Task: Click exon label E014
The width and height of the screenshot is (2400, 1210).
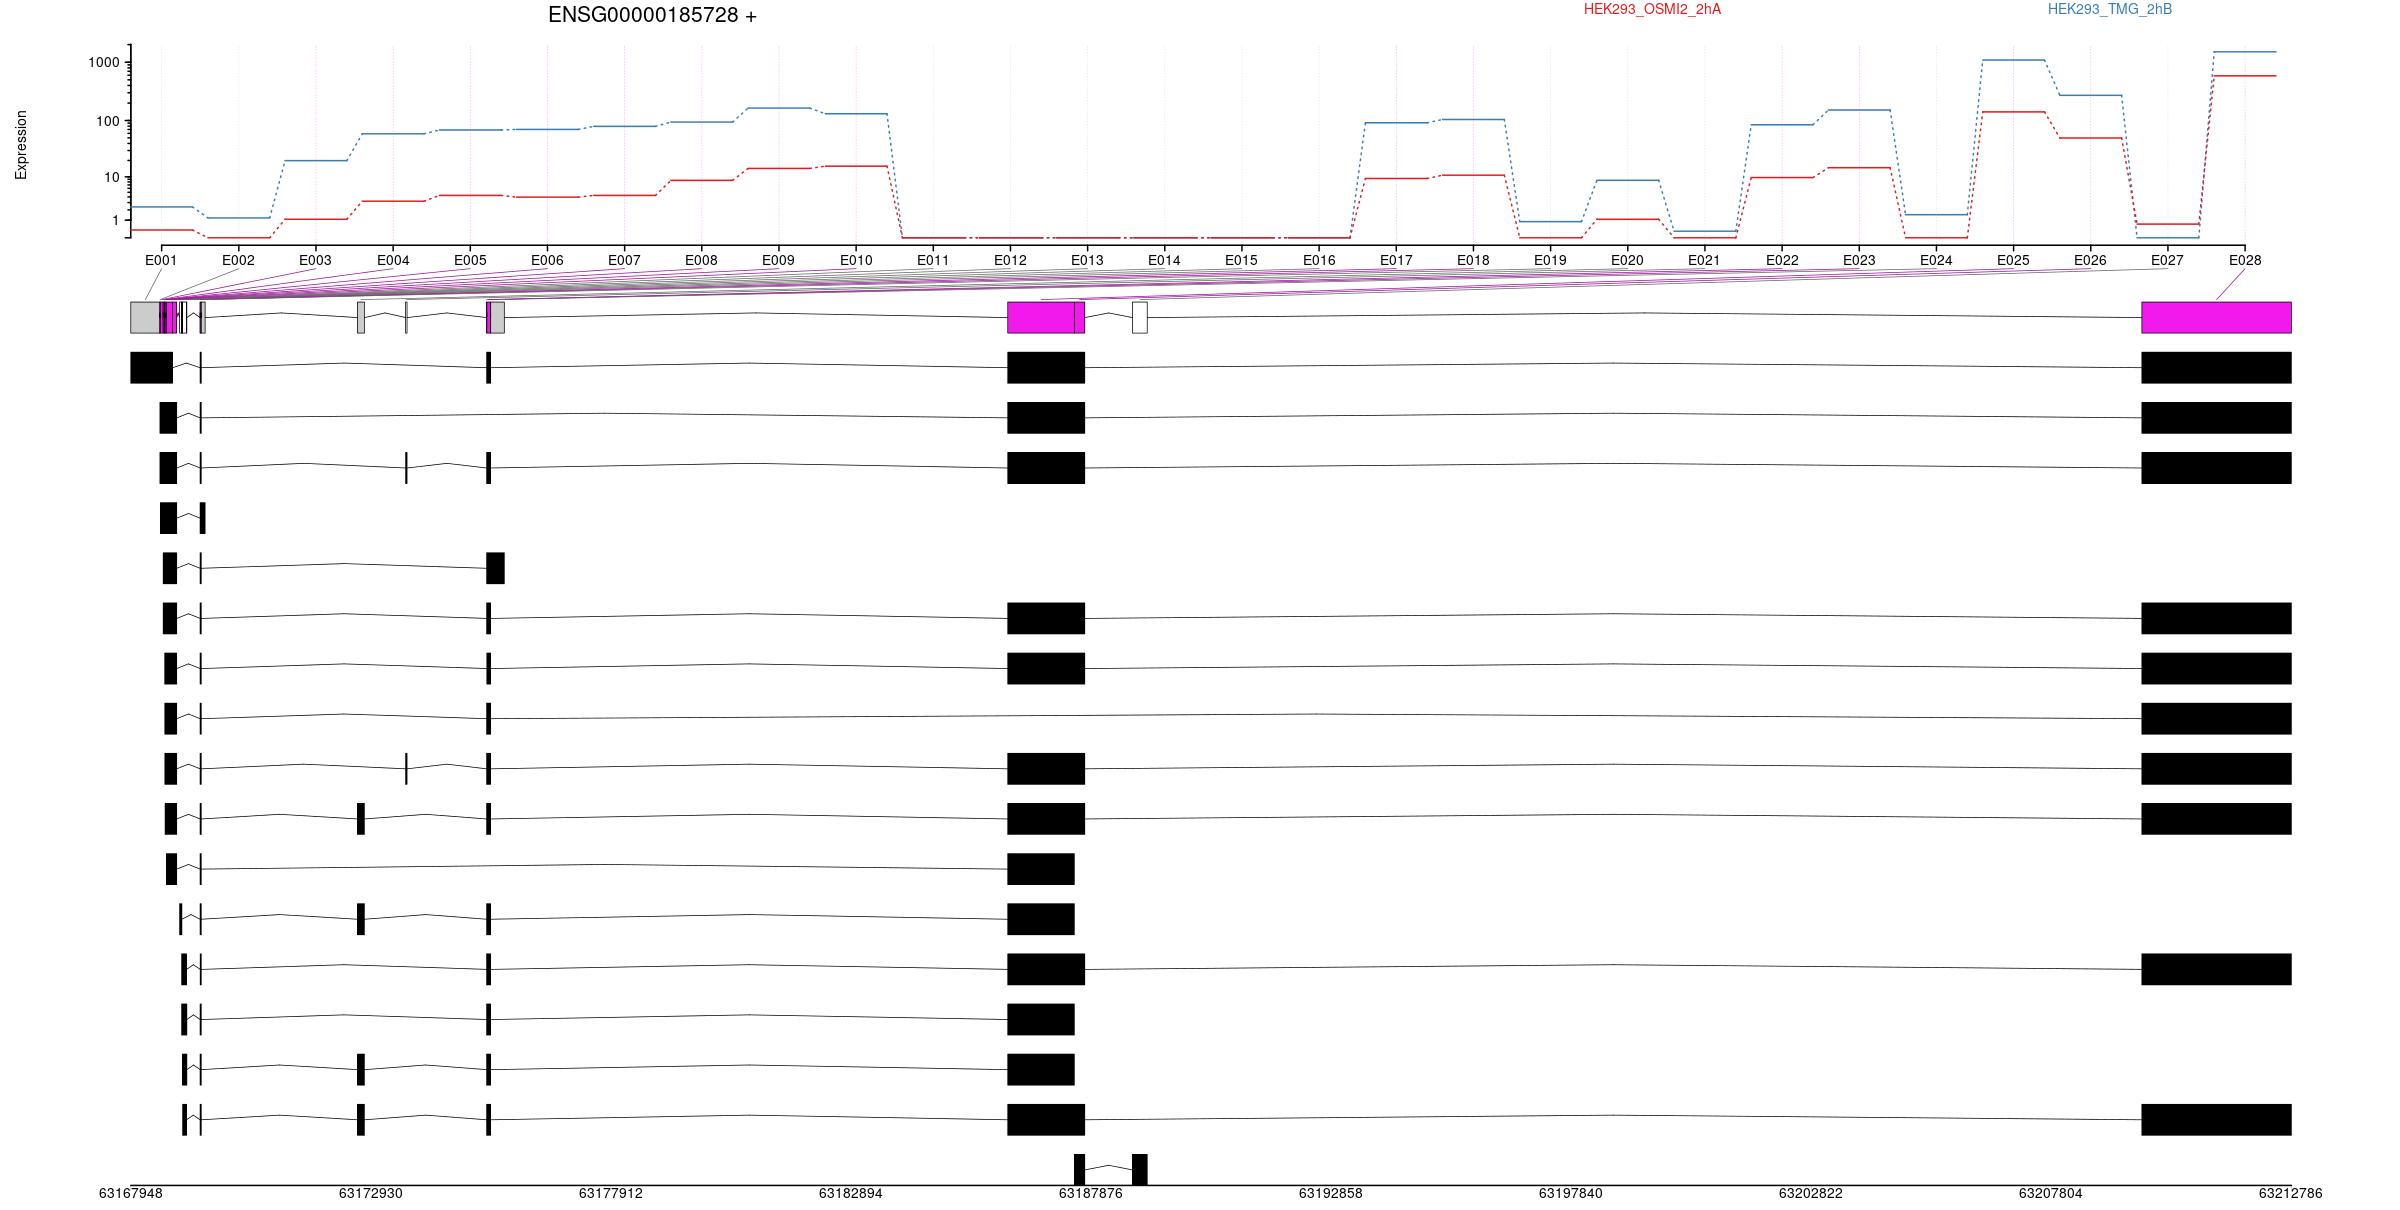Action: point(1164,260)
